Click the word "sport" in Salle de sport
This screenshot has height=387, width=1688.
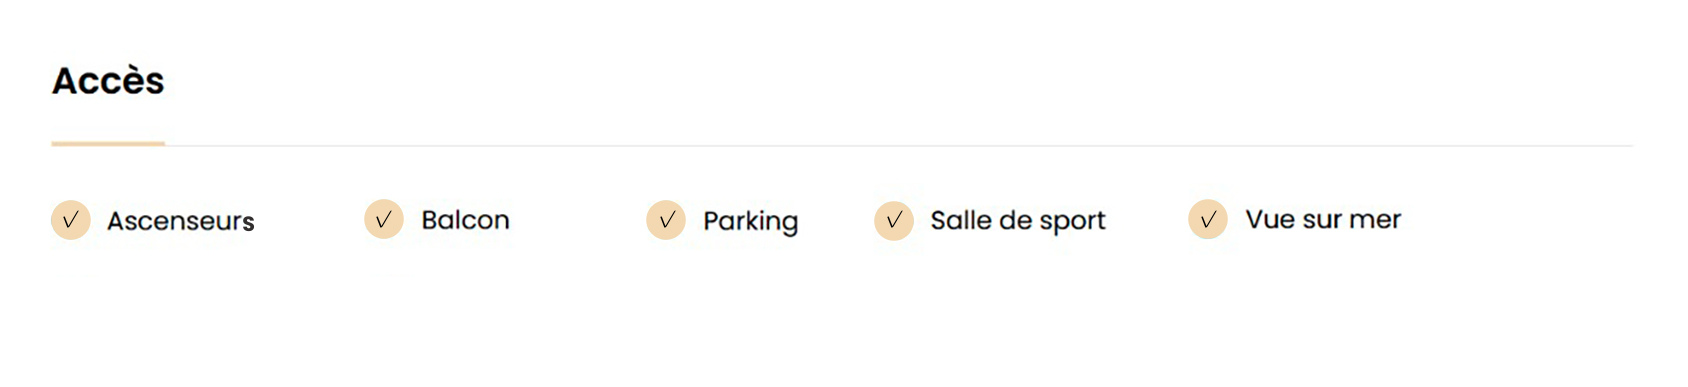pyautogui.click(x=1074, y=222)
